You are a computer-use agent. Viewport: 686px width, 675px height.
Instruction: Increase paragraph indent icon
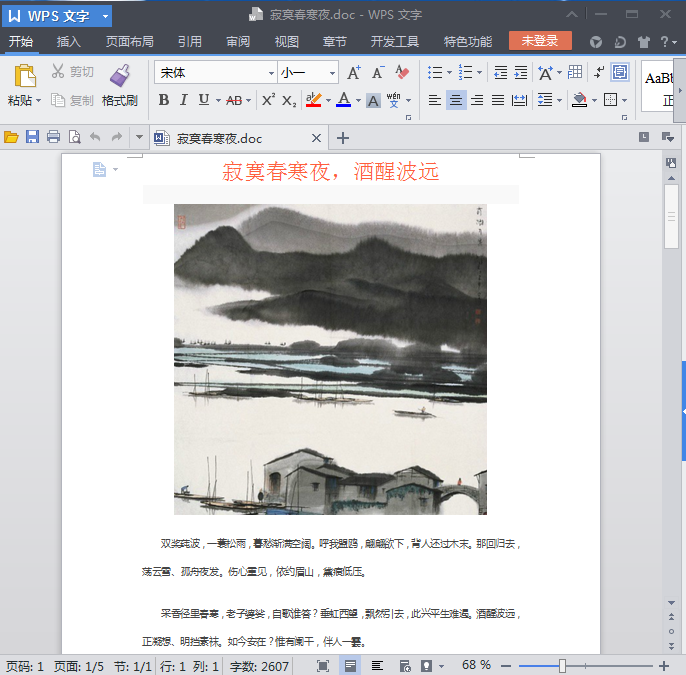click(521, 72)
